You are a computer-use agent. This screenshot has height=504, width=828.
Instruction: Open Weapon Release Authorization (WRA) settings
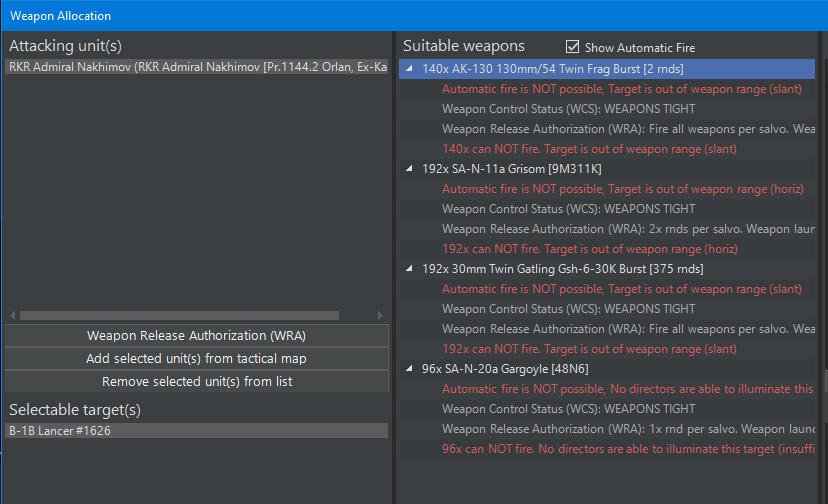(x=196, y=335)
